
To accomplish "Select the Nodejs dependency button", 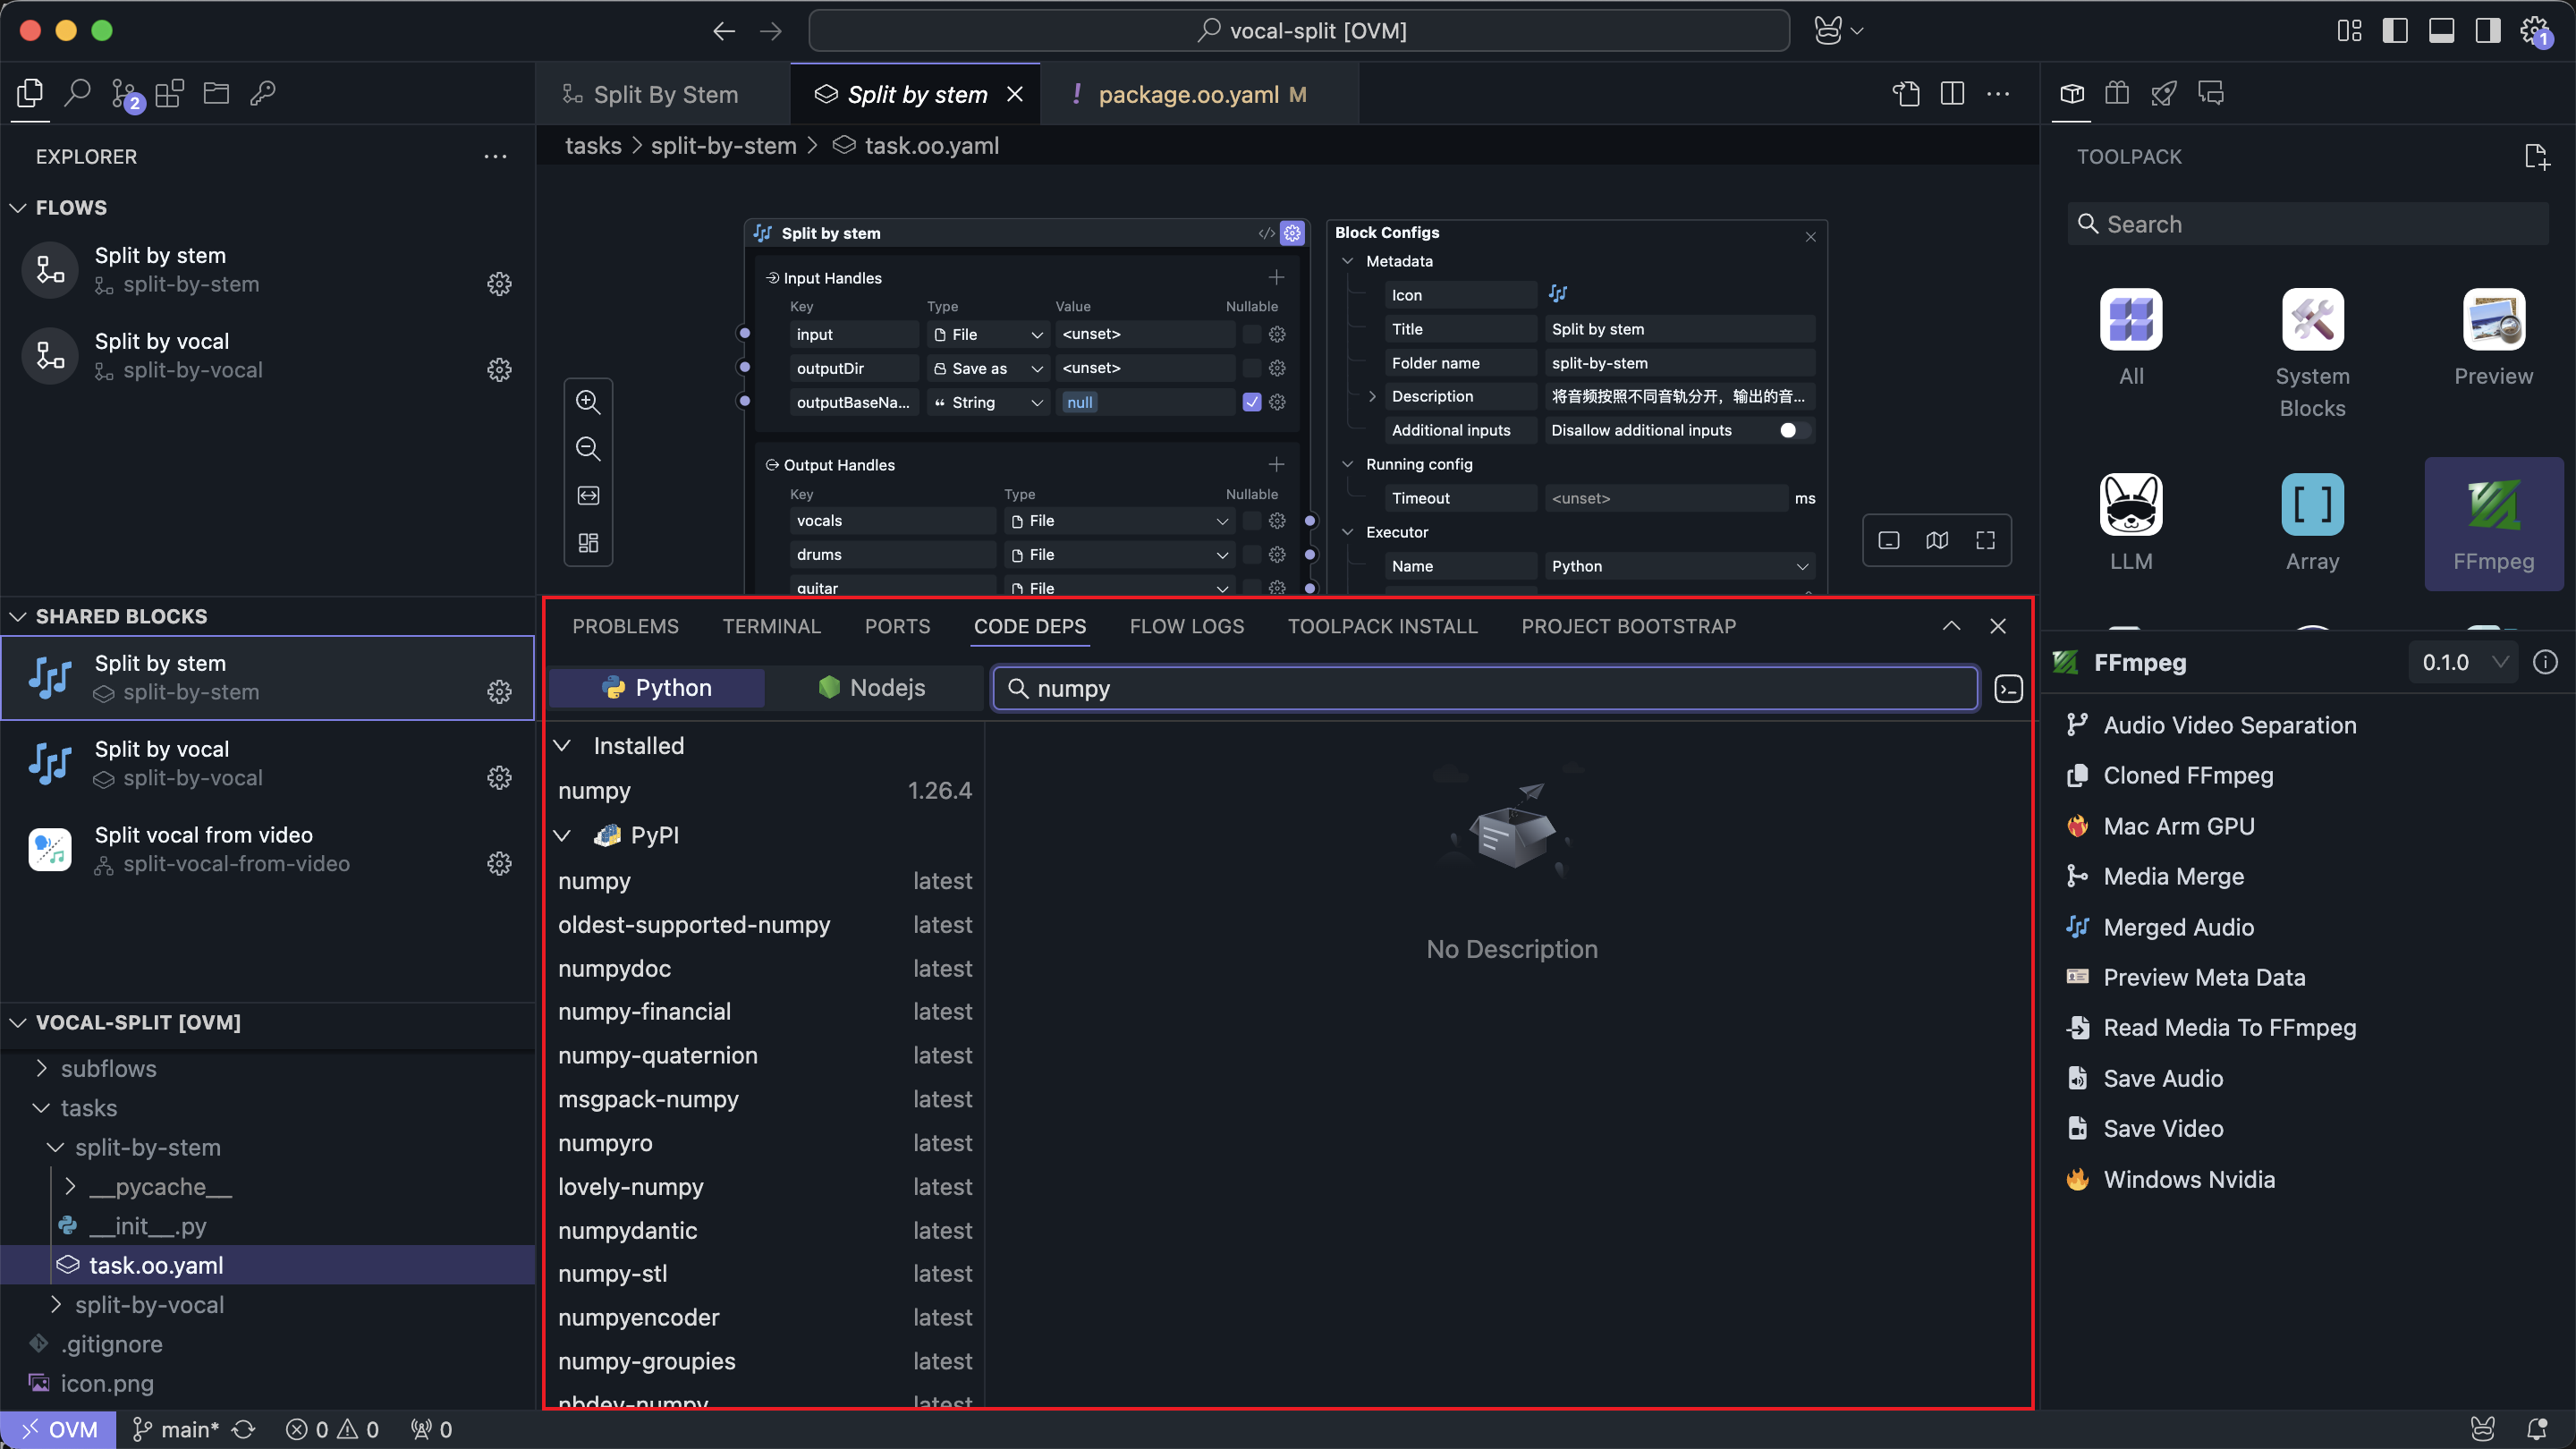I will (x=873, y=688).
